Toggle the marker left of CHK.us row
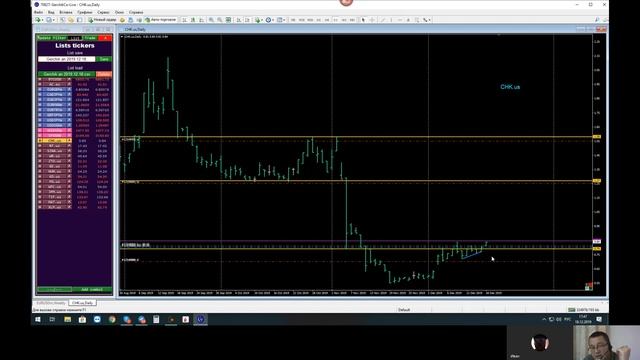This screenshot has width=640, height=360. tap(40, 140)
